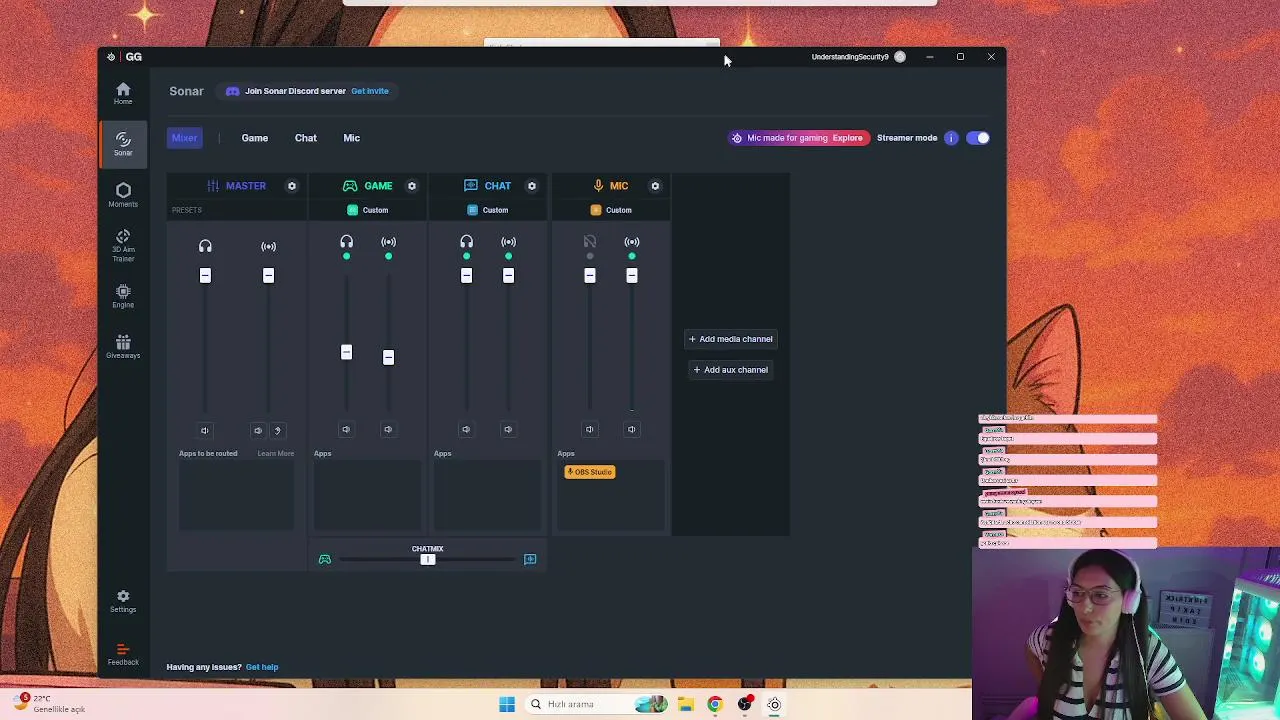Click the Chat headphones volume fader handle
The width and height of the screenshot is (1280, 720).
tap(466, 275)
